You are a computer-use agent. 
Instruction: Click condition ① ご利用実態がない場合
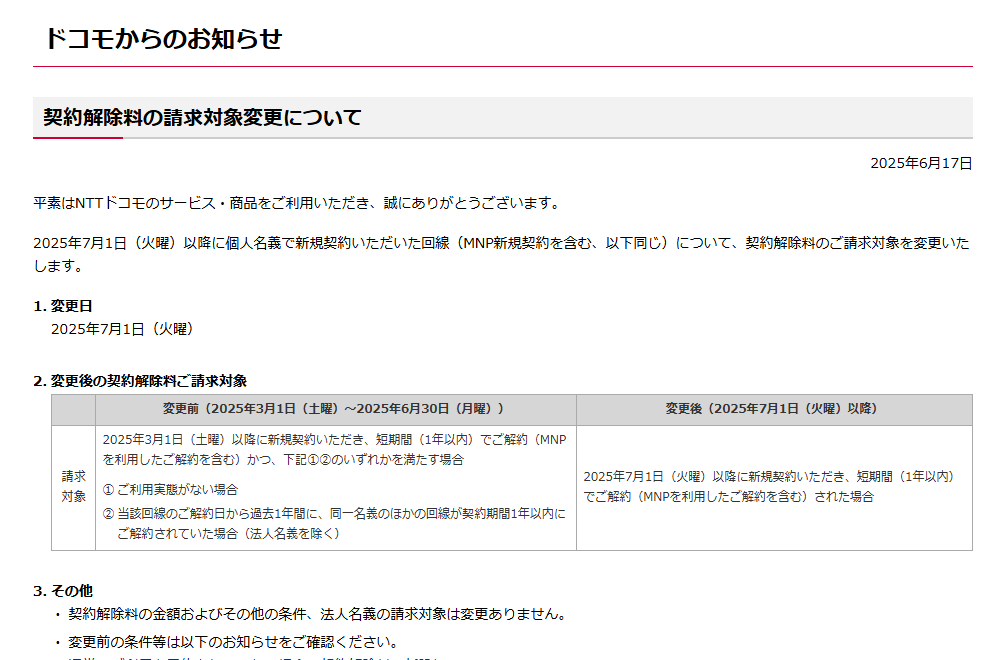tap(170, 489)
